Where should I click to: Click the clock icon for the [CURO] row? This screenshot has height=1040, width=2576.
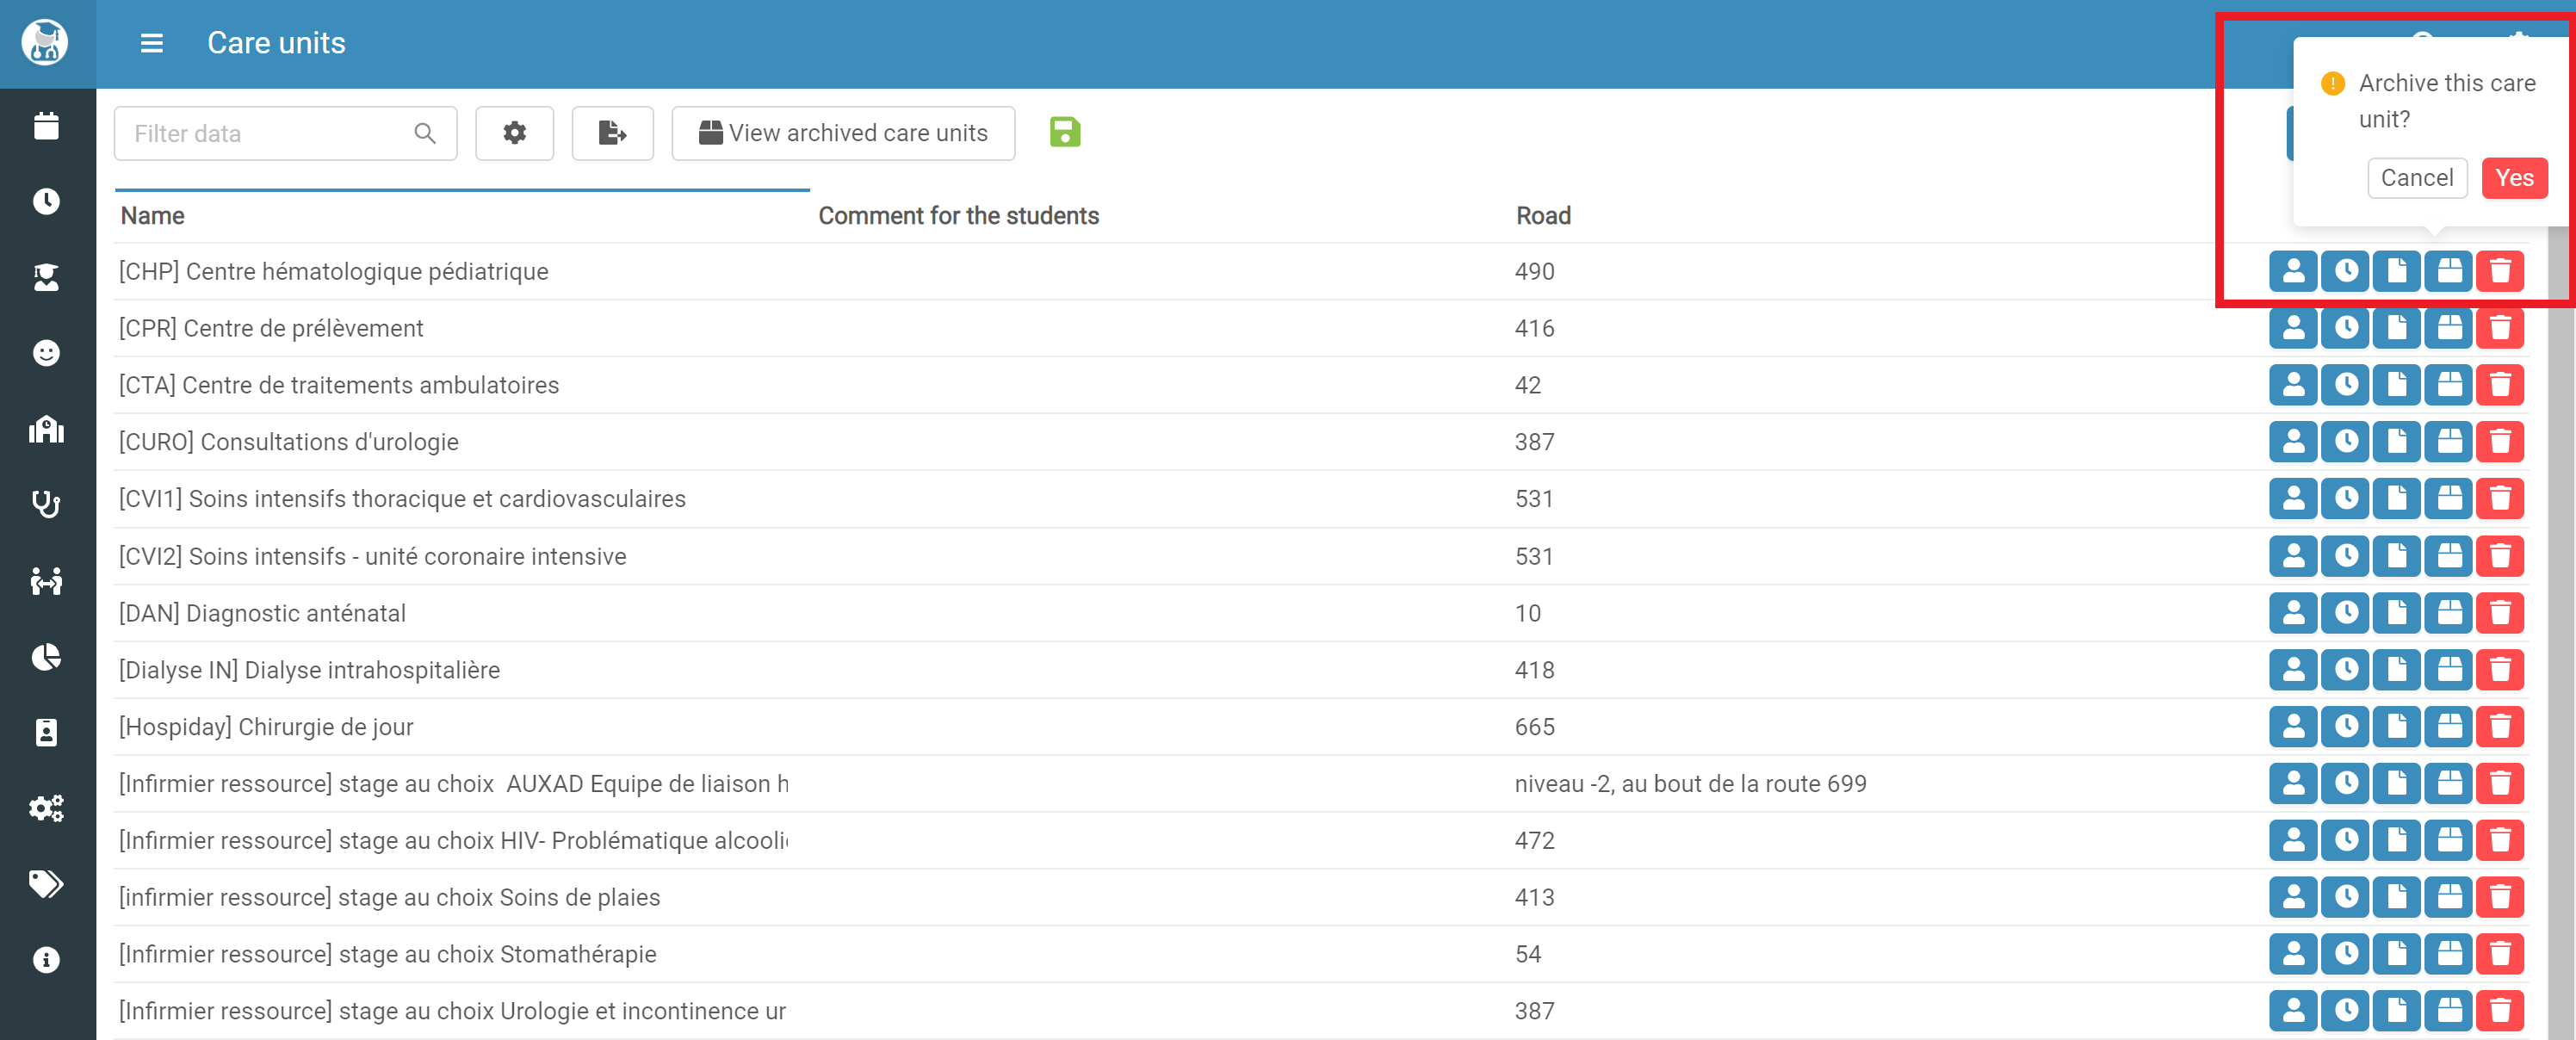(x=2345, y=442)
